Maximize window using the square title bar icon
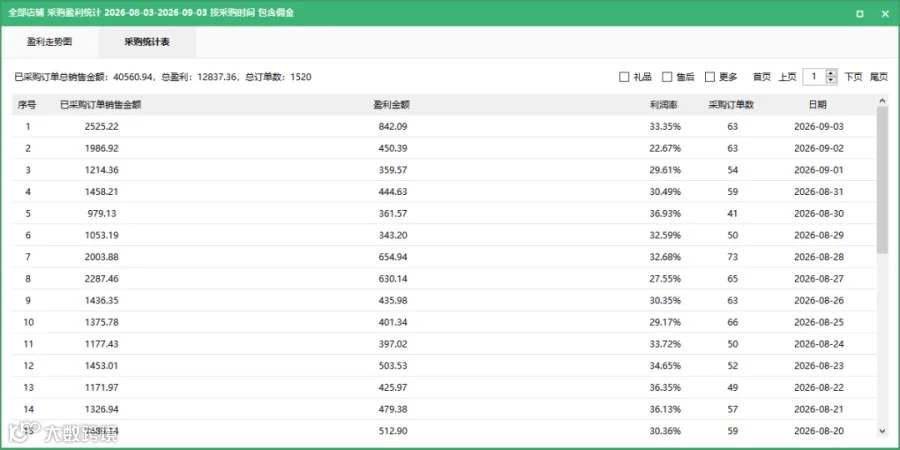900x450 pixels. (859, 14)
